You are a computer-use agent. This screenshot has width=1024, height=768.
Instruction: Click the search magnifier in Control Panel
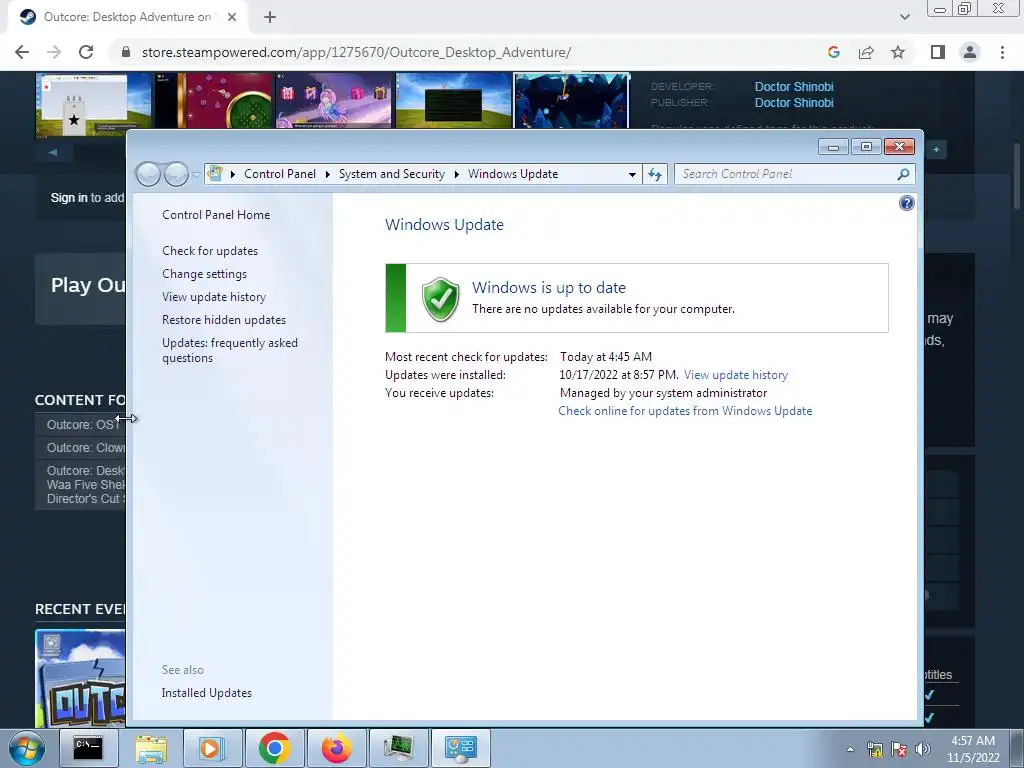tap(903, 174)
